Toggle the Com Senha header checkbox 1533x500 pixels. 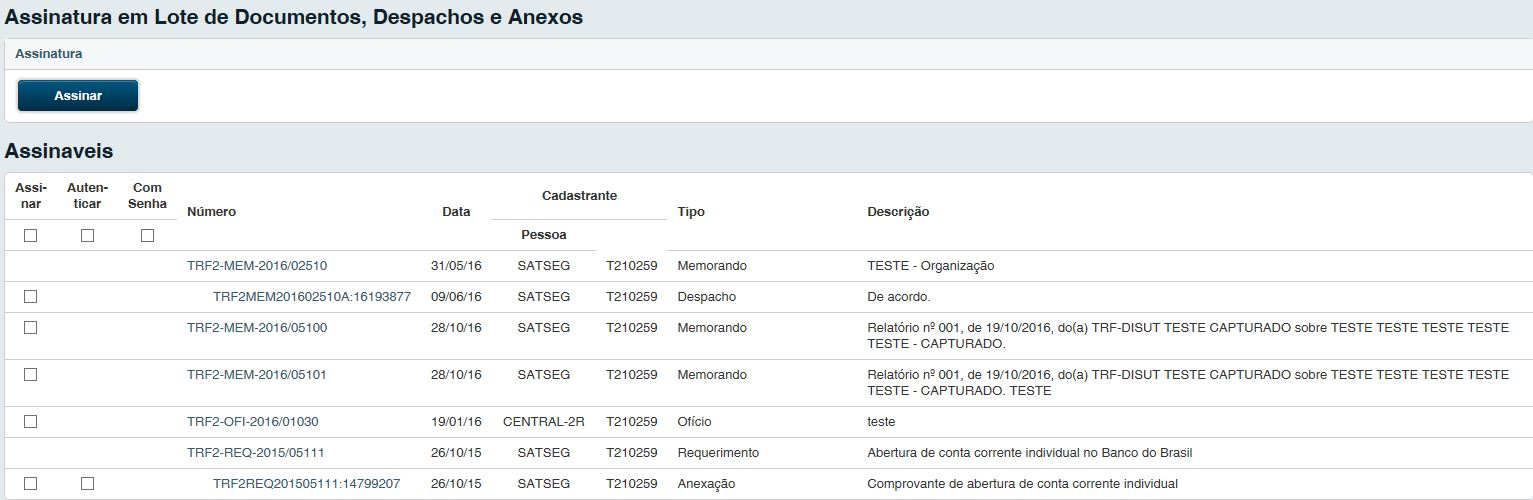pos(147,236)
